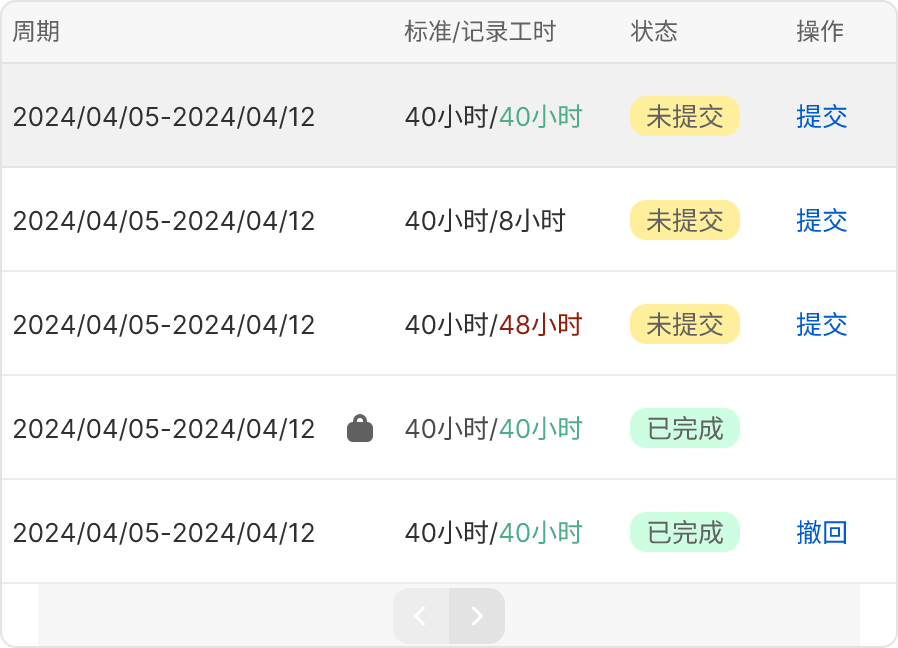The width and height of the screenshot is (898, 648).
Task: Click the 已完成 badge in the locked row
Action: (684, 429)
